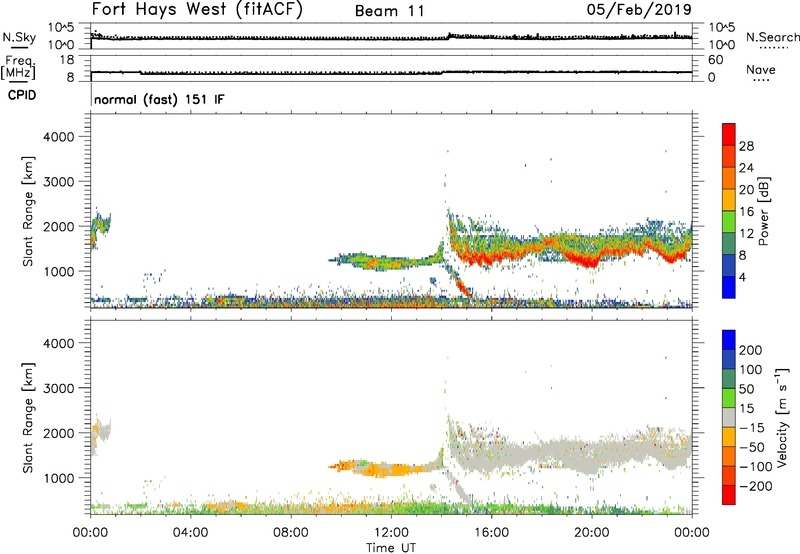Click the '28' tick on power scale
800x554 pixels.
746,146
